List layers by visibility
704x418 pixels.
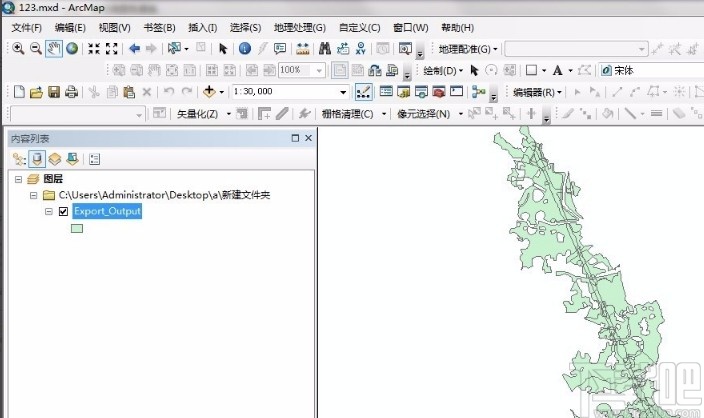tap(55, 159)
